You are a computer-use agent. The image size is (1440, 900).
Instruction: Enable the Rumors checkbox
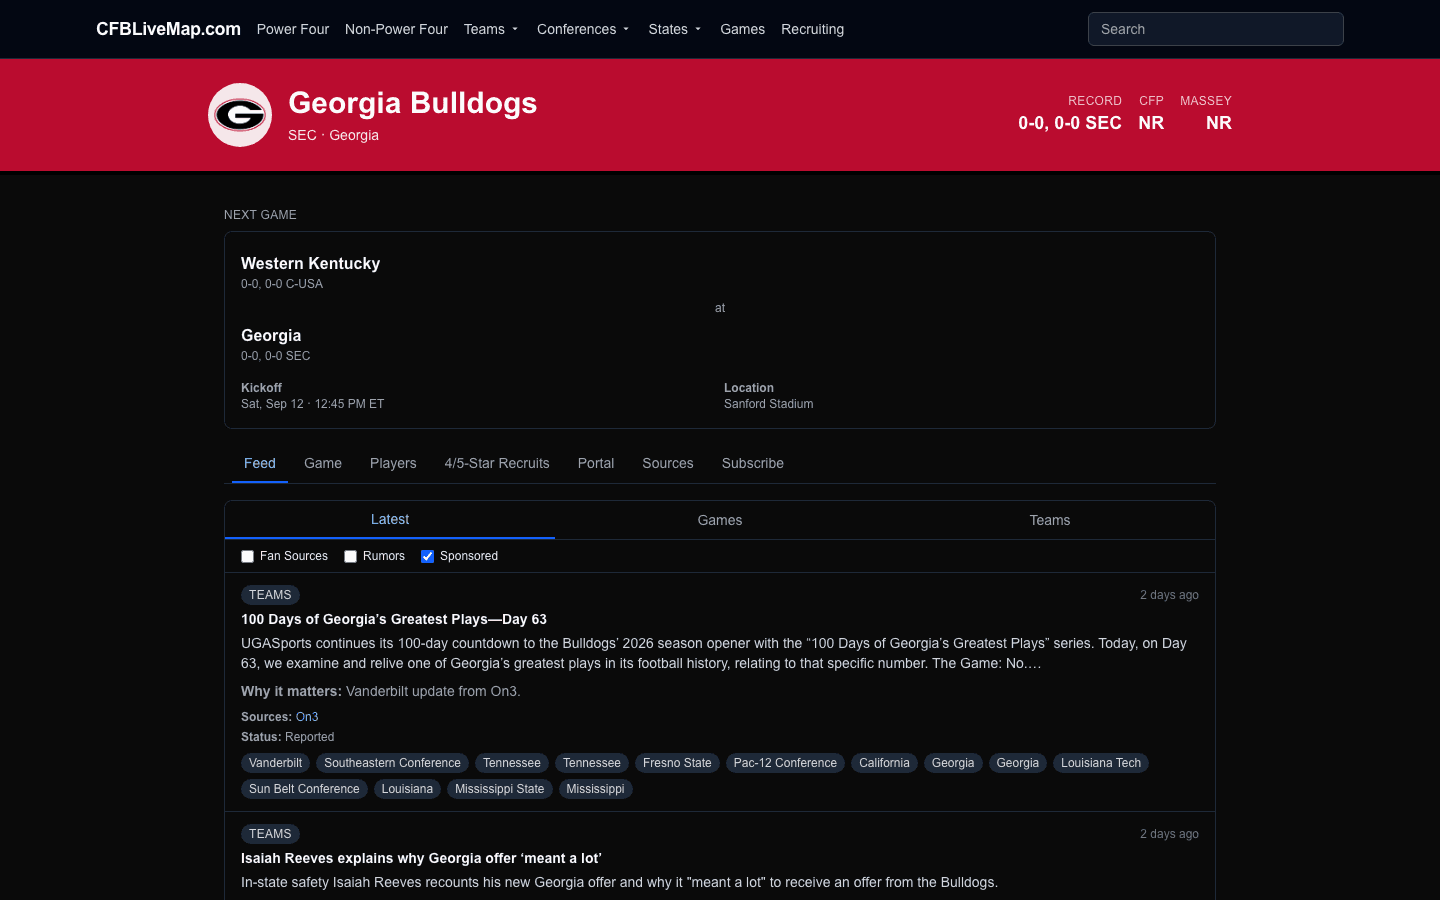click(x=350, y=556)
